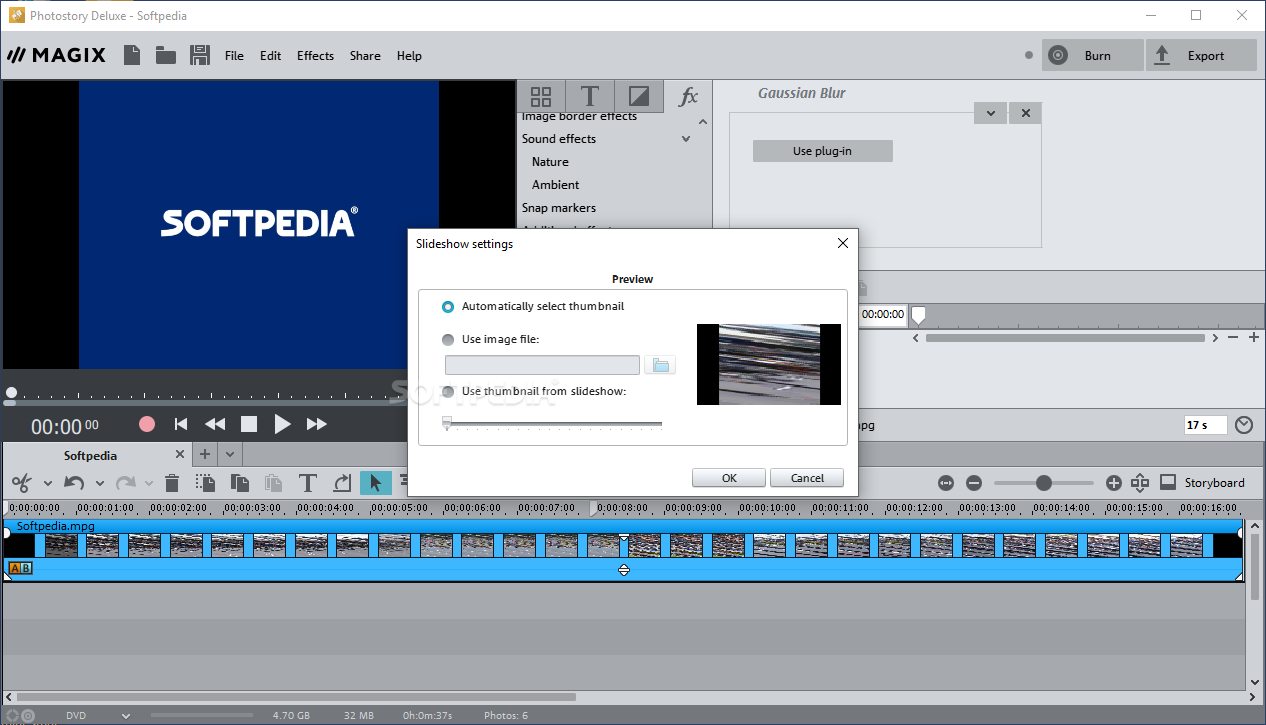Open the media import grid tab

click(541, 96)
